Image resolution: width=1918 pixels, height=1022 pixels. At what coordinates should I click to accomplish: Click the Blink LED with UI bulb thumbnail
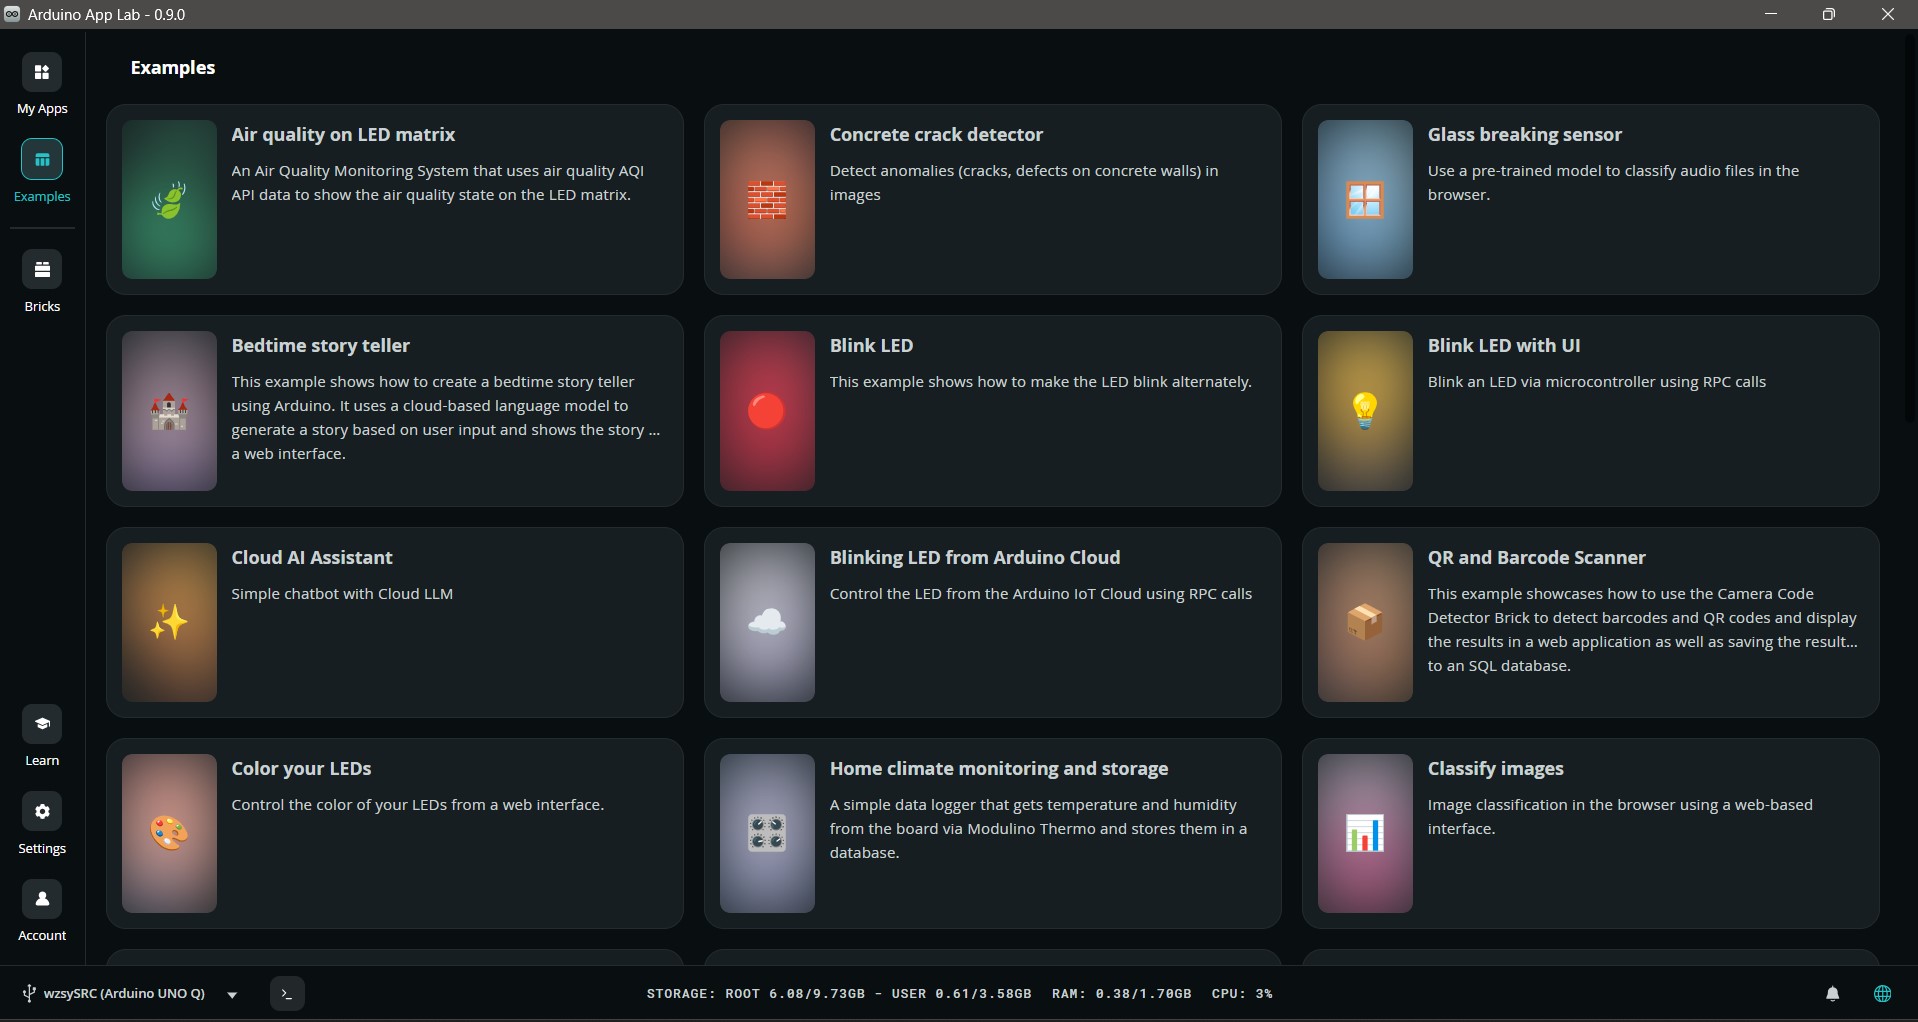pyautogui.click(x=1365, y=411)
